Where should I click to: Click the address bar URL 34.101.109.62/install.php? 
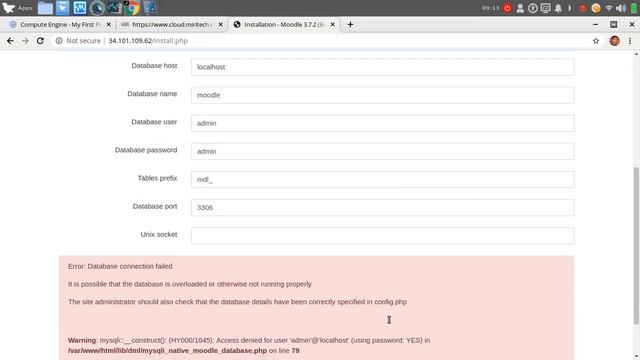pyautogui.click(x=148, y=41)
